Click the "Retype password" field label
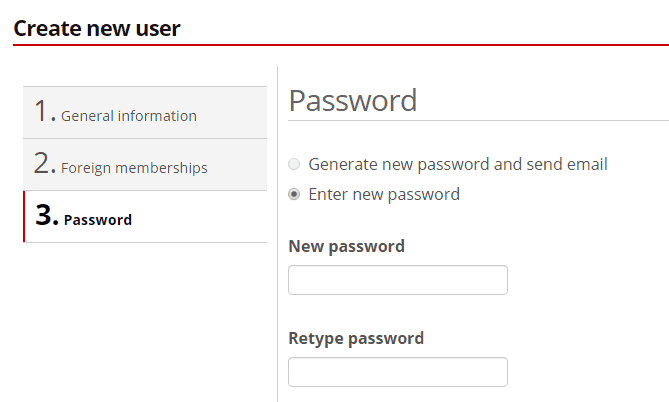This screenshot has width=669, height=402. [x=355, y=338]
